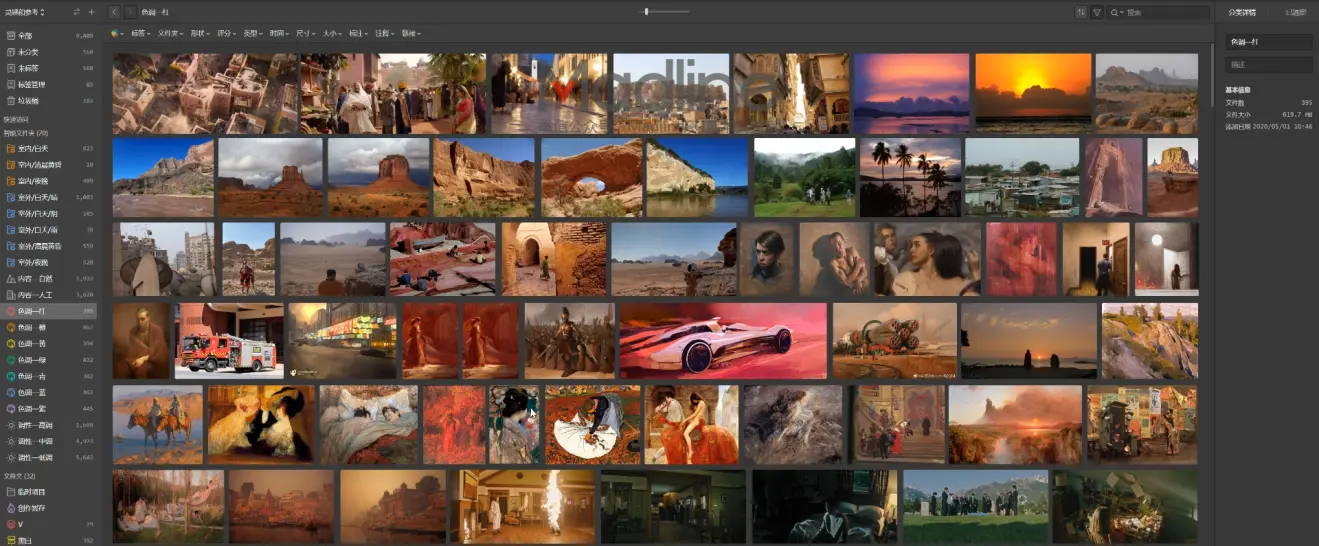Click the plus icon to add a folder
This screenshot has height=546, width=1319.
tap(91, 12)
